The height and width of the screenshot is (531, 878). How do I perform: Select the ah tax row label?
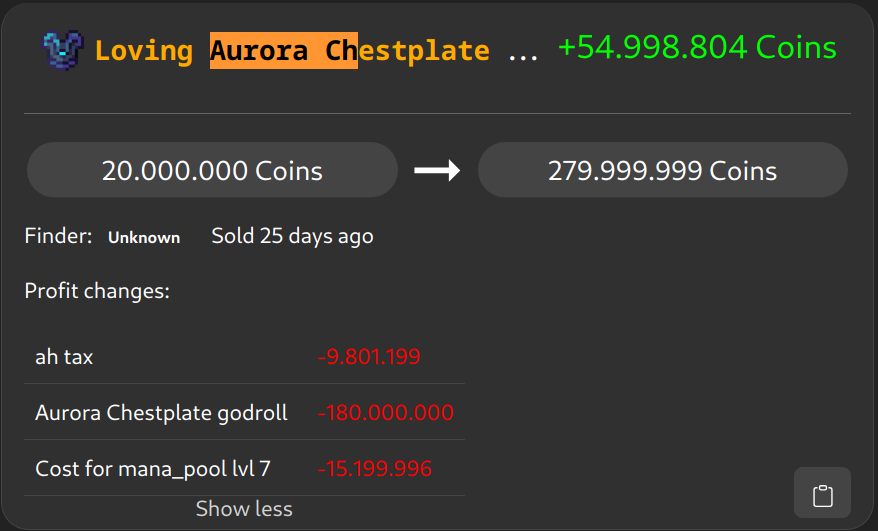64,357
